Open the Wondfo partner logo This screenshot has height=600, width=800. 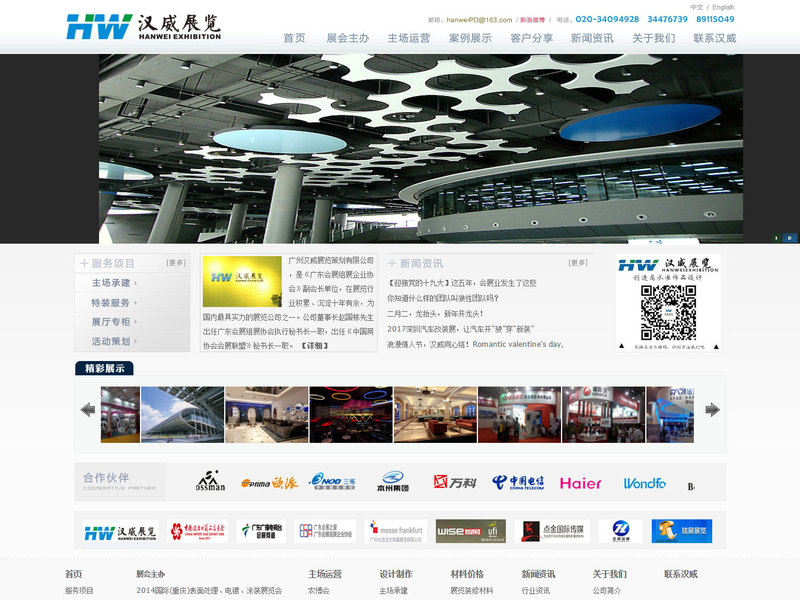coord(644,483)
